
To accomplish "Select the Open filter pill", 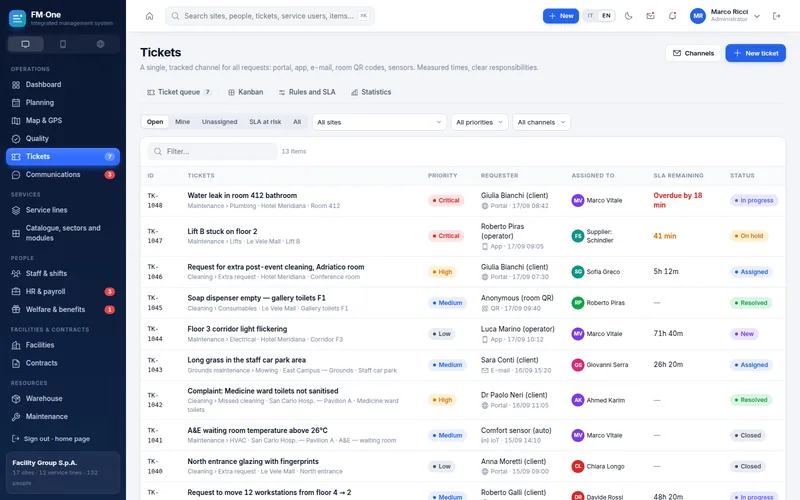I will 155,122.
